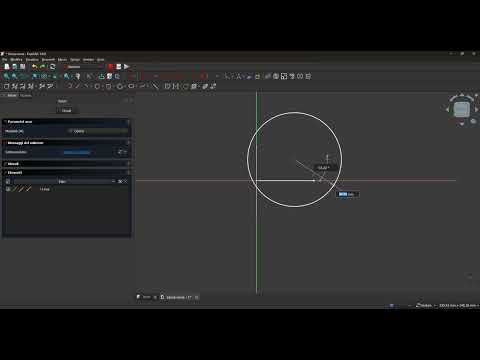Create a new document icon
The width and height of the screenshot is (480, 360).
pos(7,67)
